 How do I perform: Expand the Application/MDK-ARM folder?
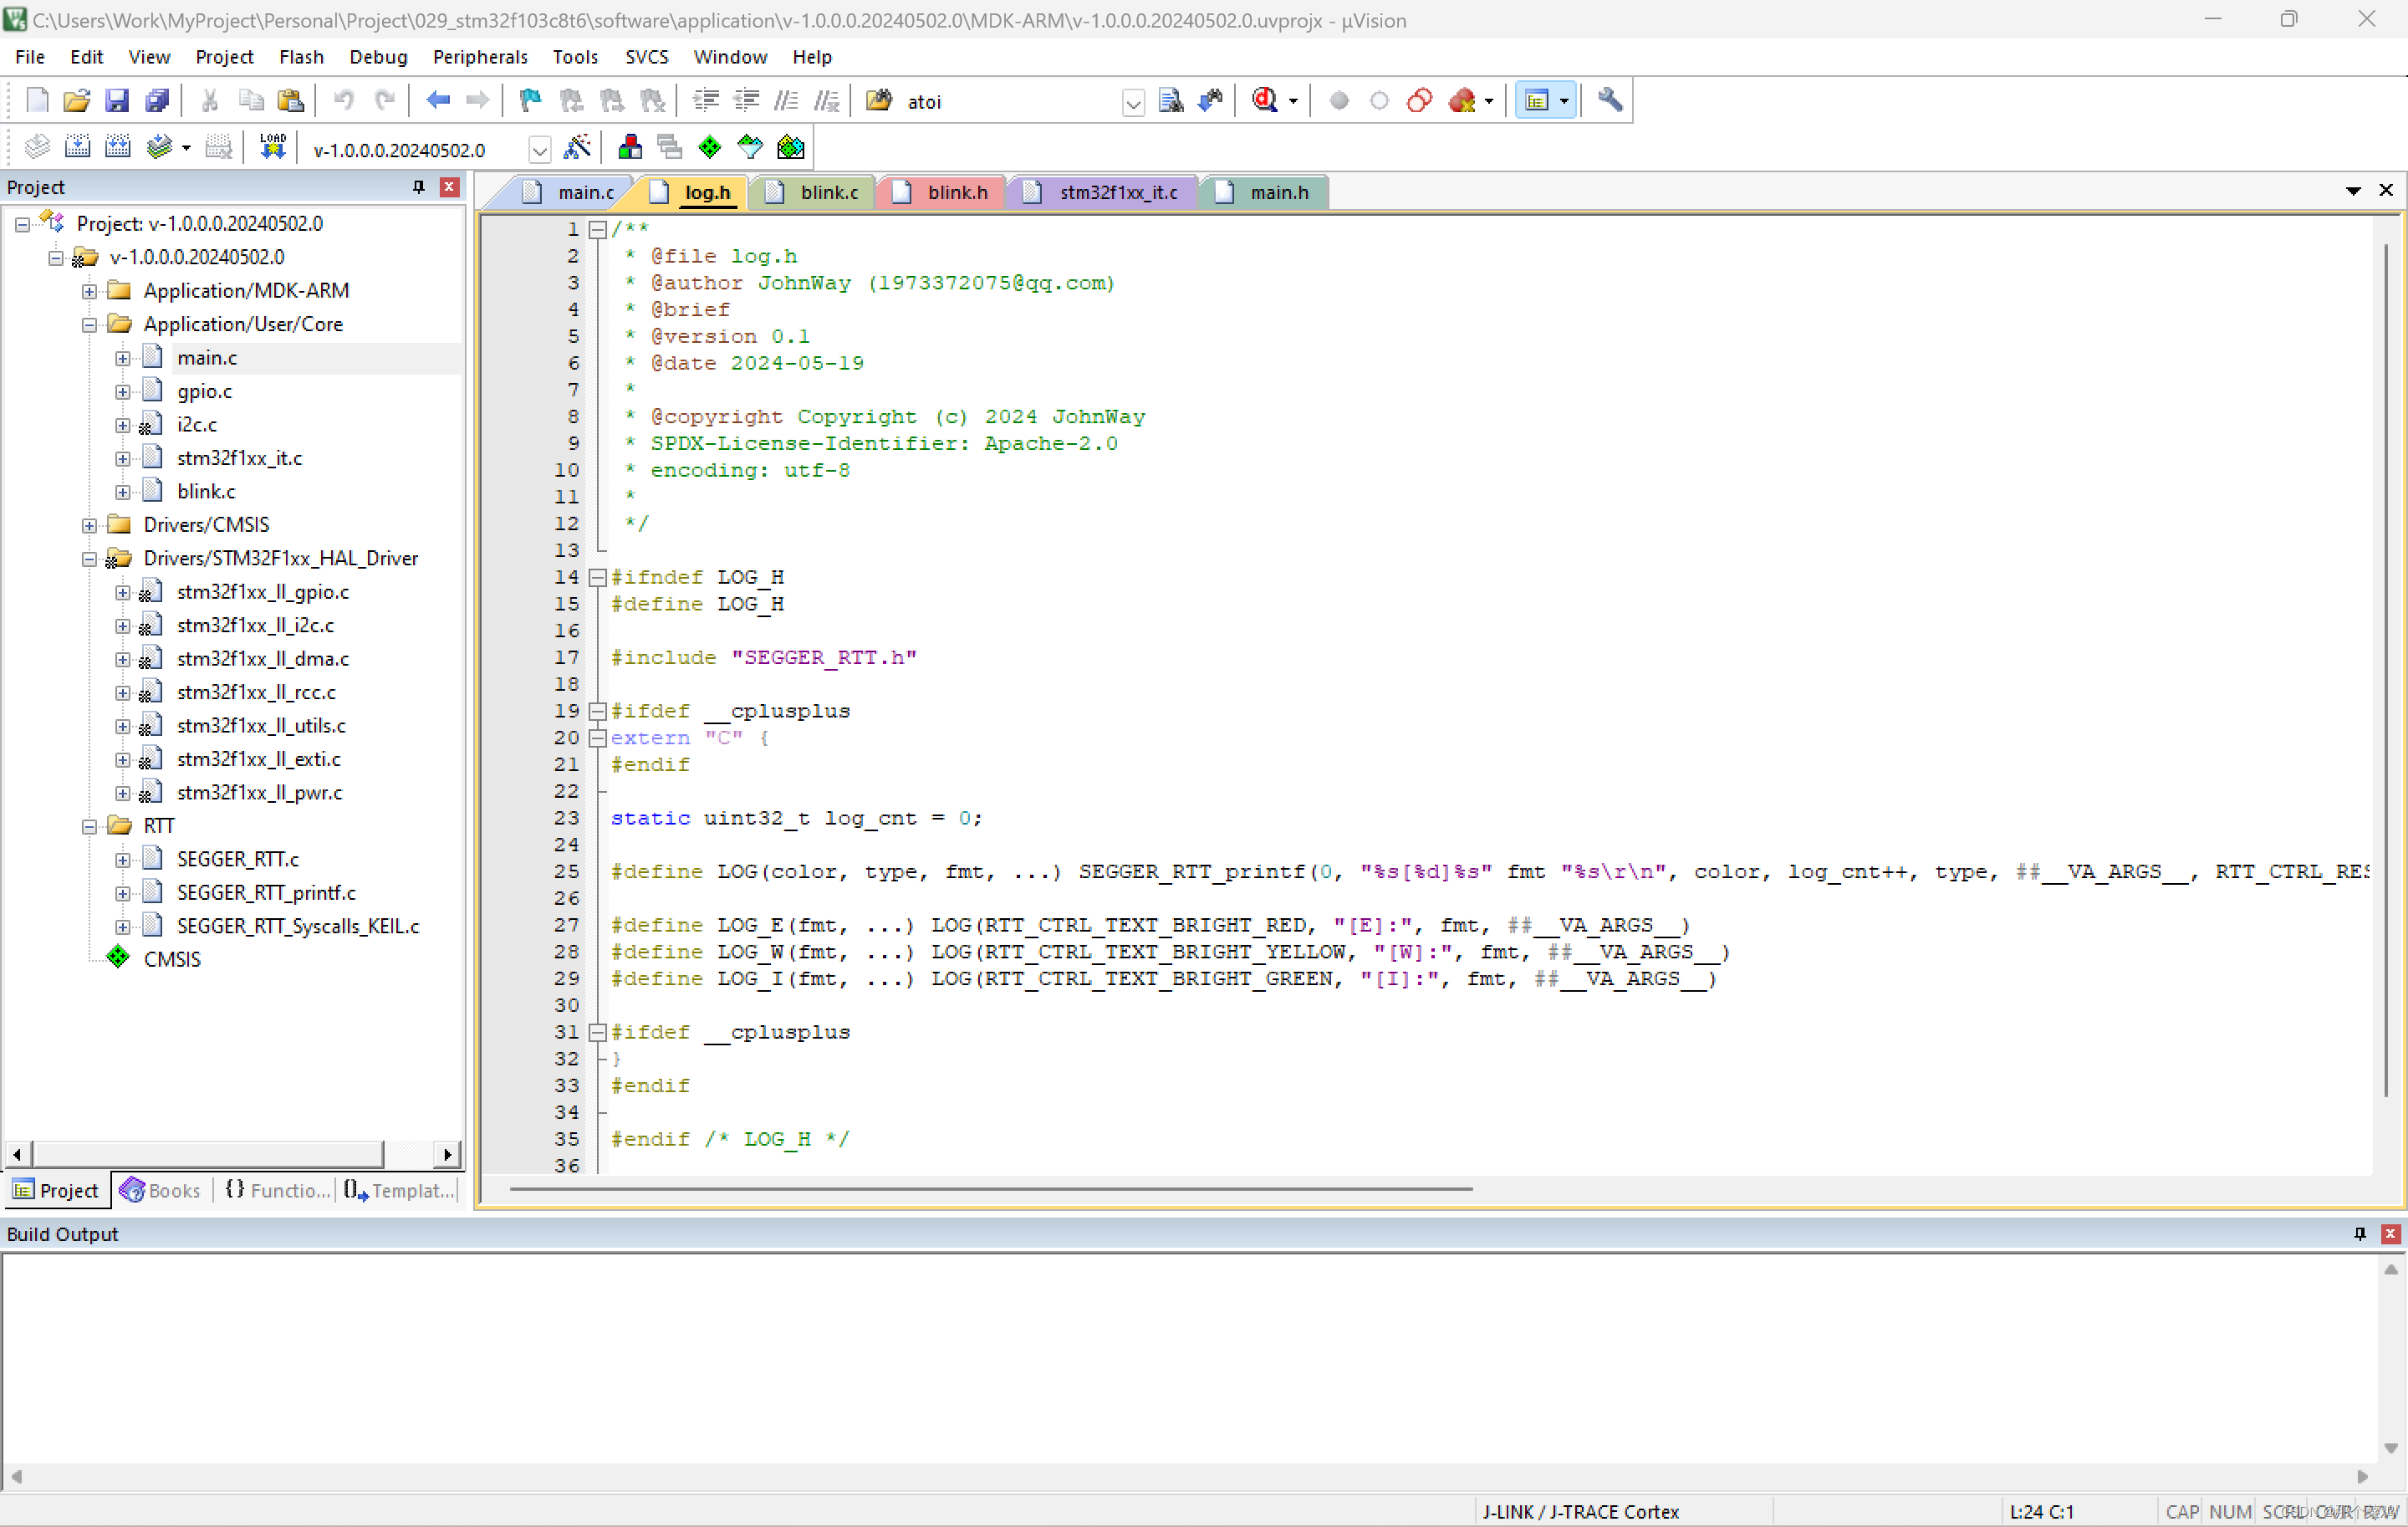pyautogui.click(x=89, y=291)
